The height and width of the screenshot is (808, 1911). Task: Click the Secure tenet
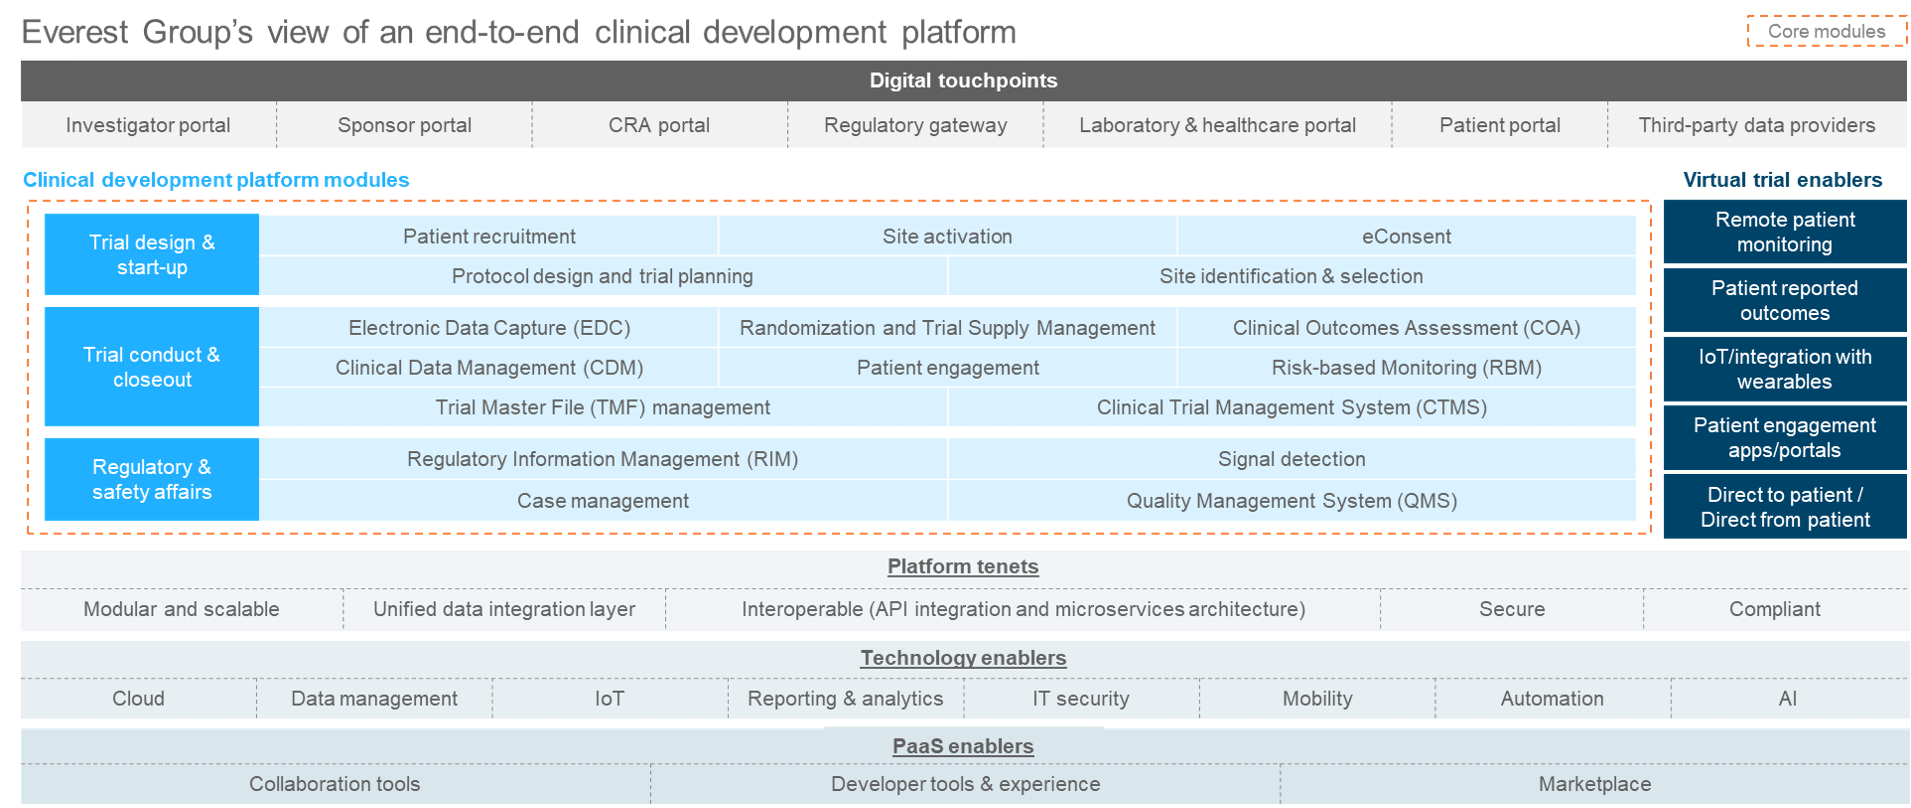point(1512,609)
